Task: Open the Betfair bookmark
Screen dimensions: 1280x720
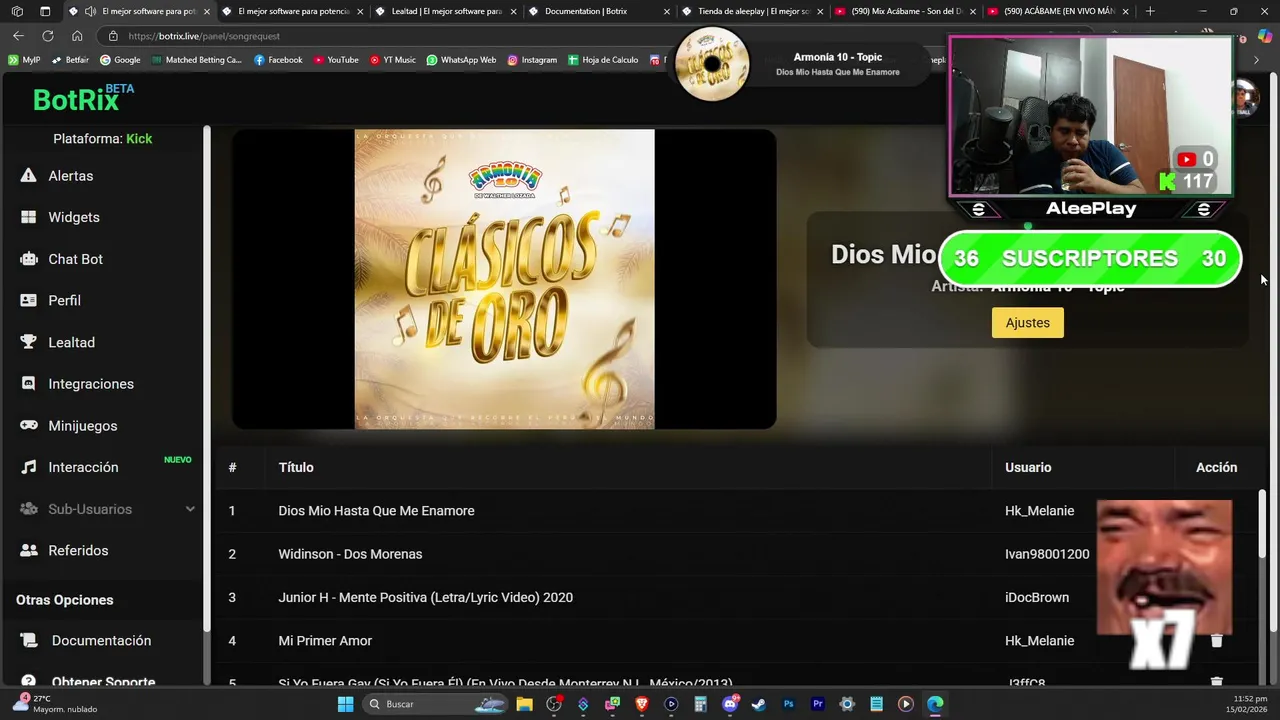Action: click(x=70, y=60)
